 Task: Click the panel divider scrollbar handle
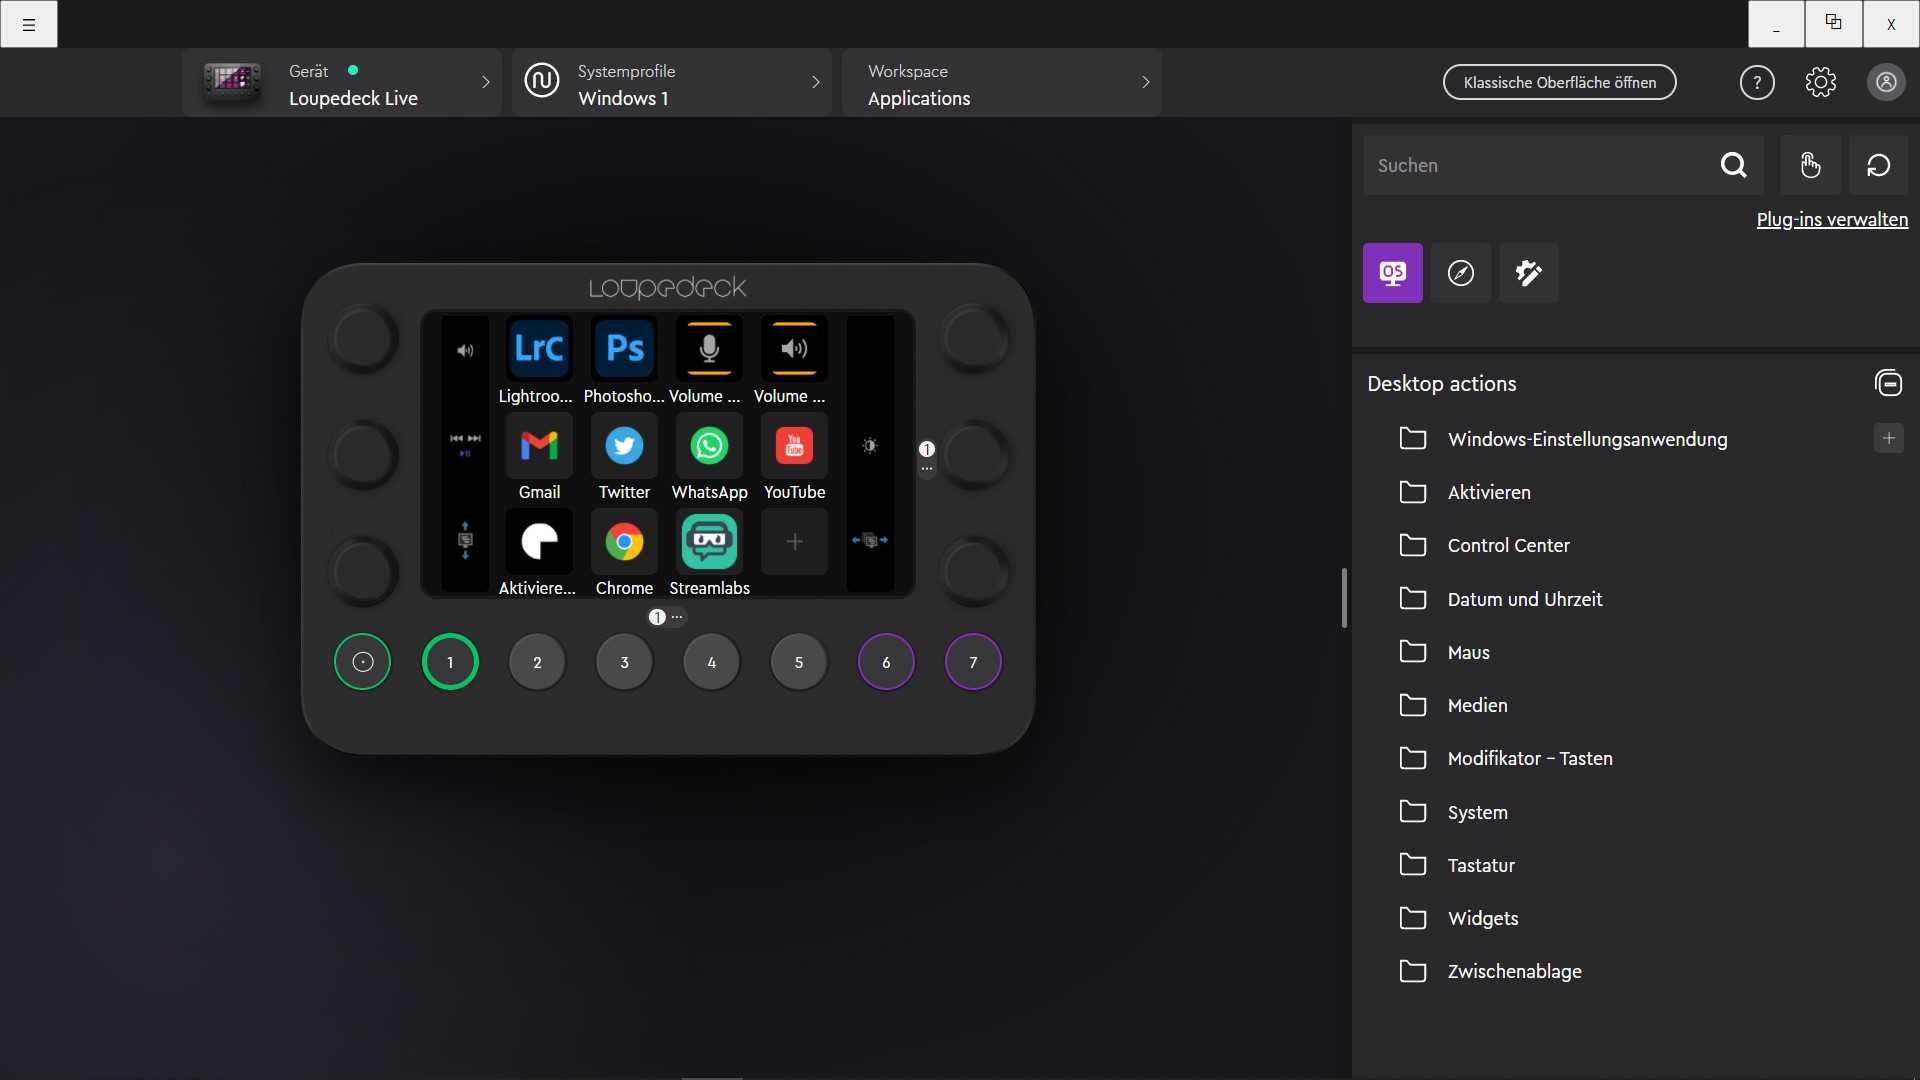[1344, 598]
